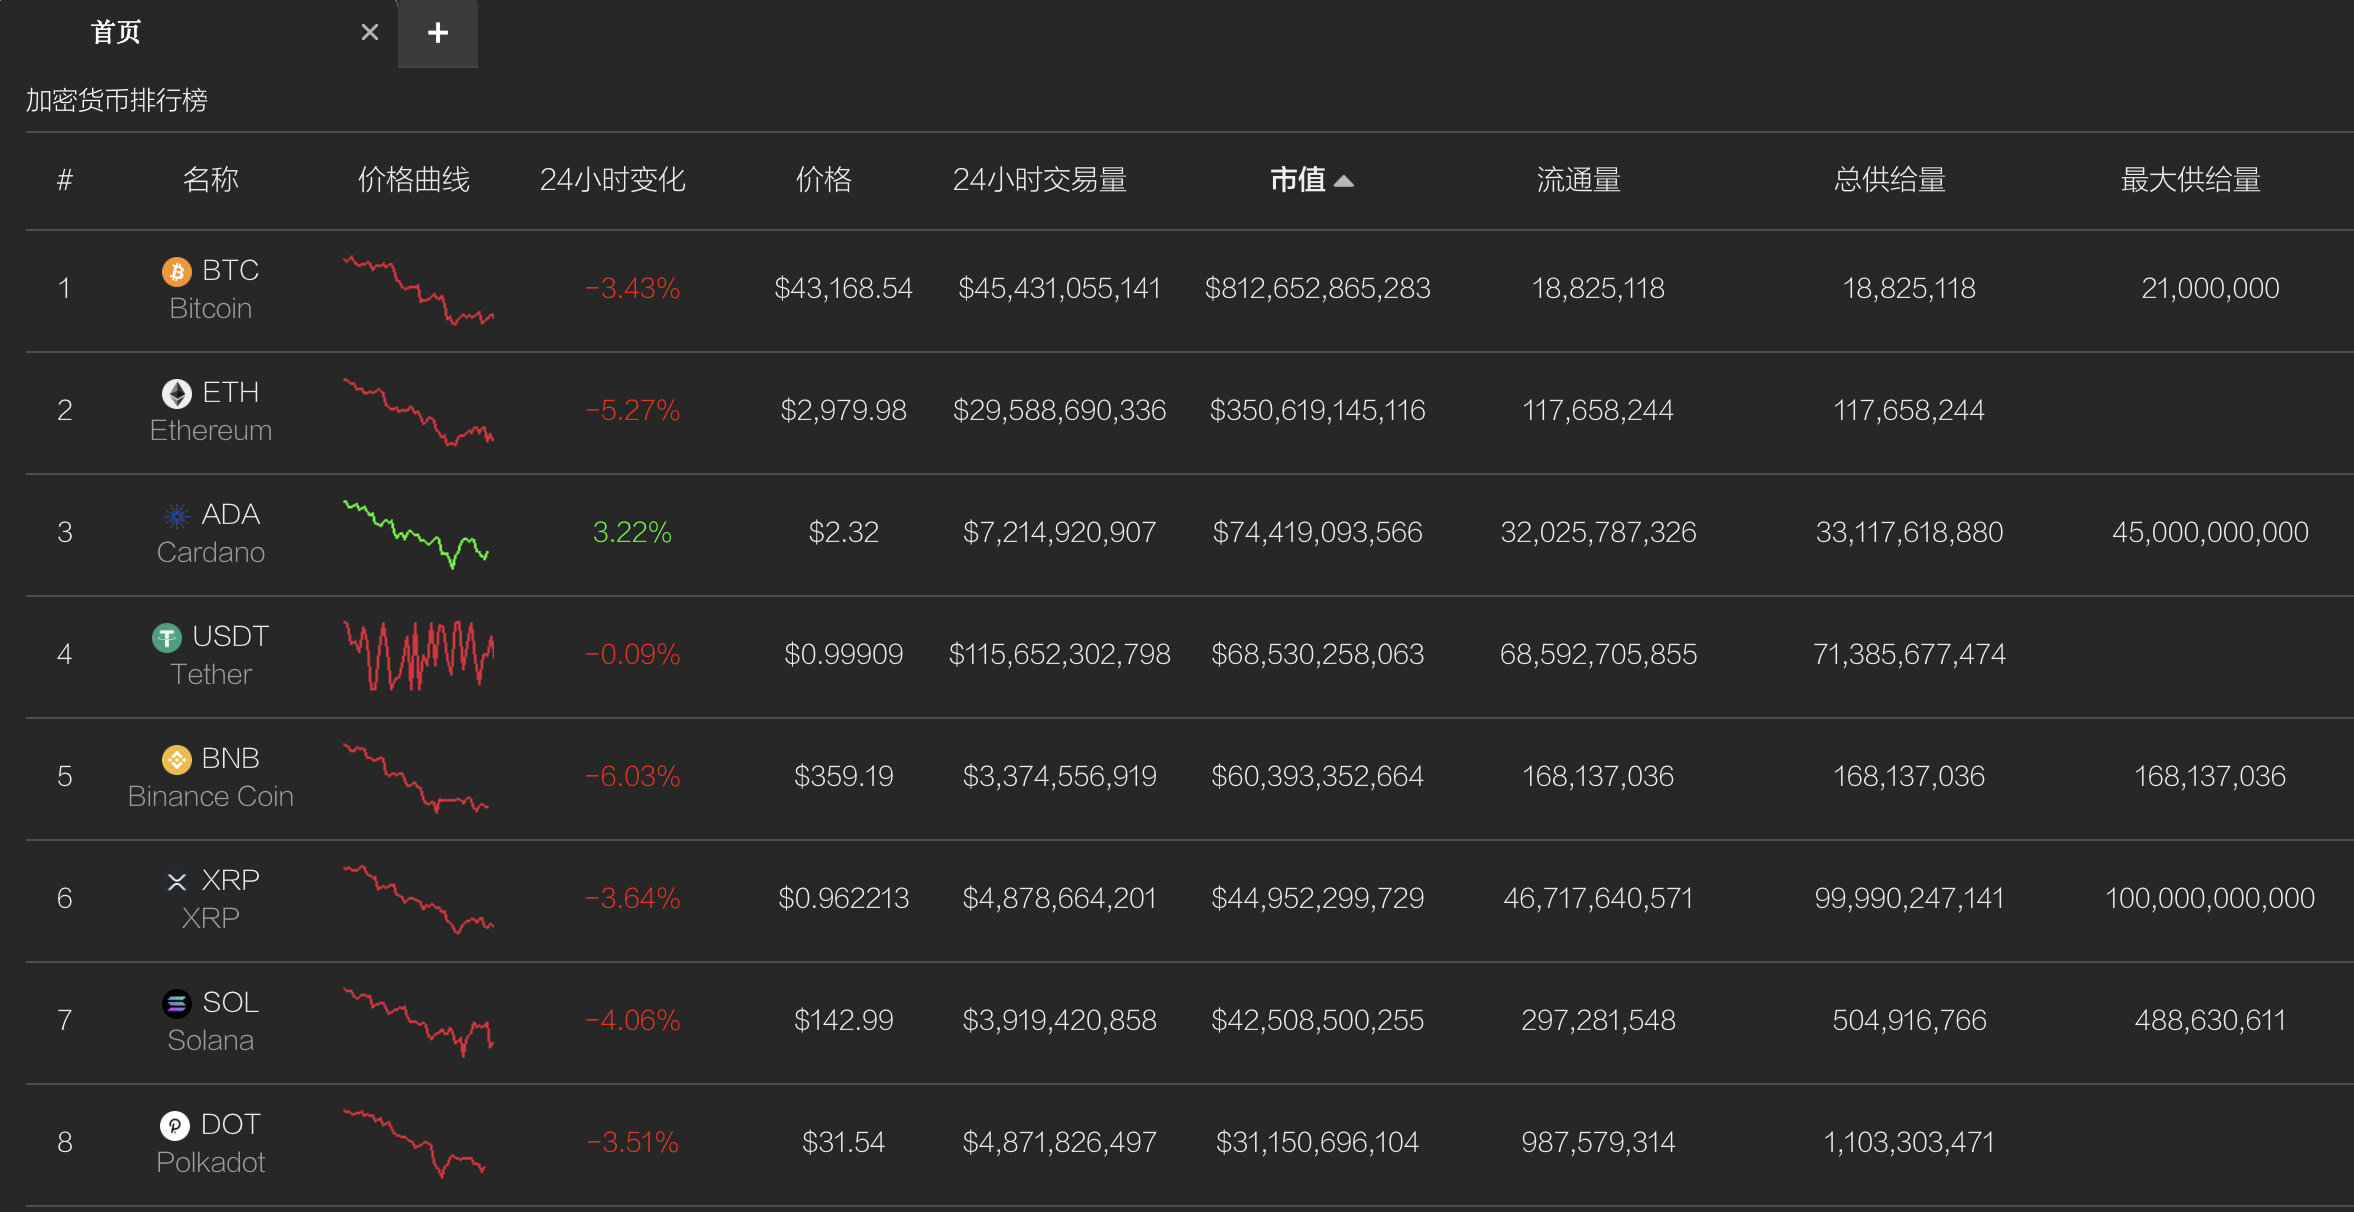Viewport: 2354px width, 1212px height.
Task: Click the 45,000,000,000 max supply value
Action: tap(2210, 533)
